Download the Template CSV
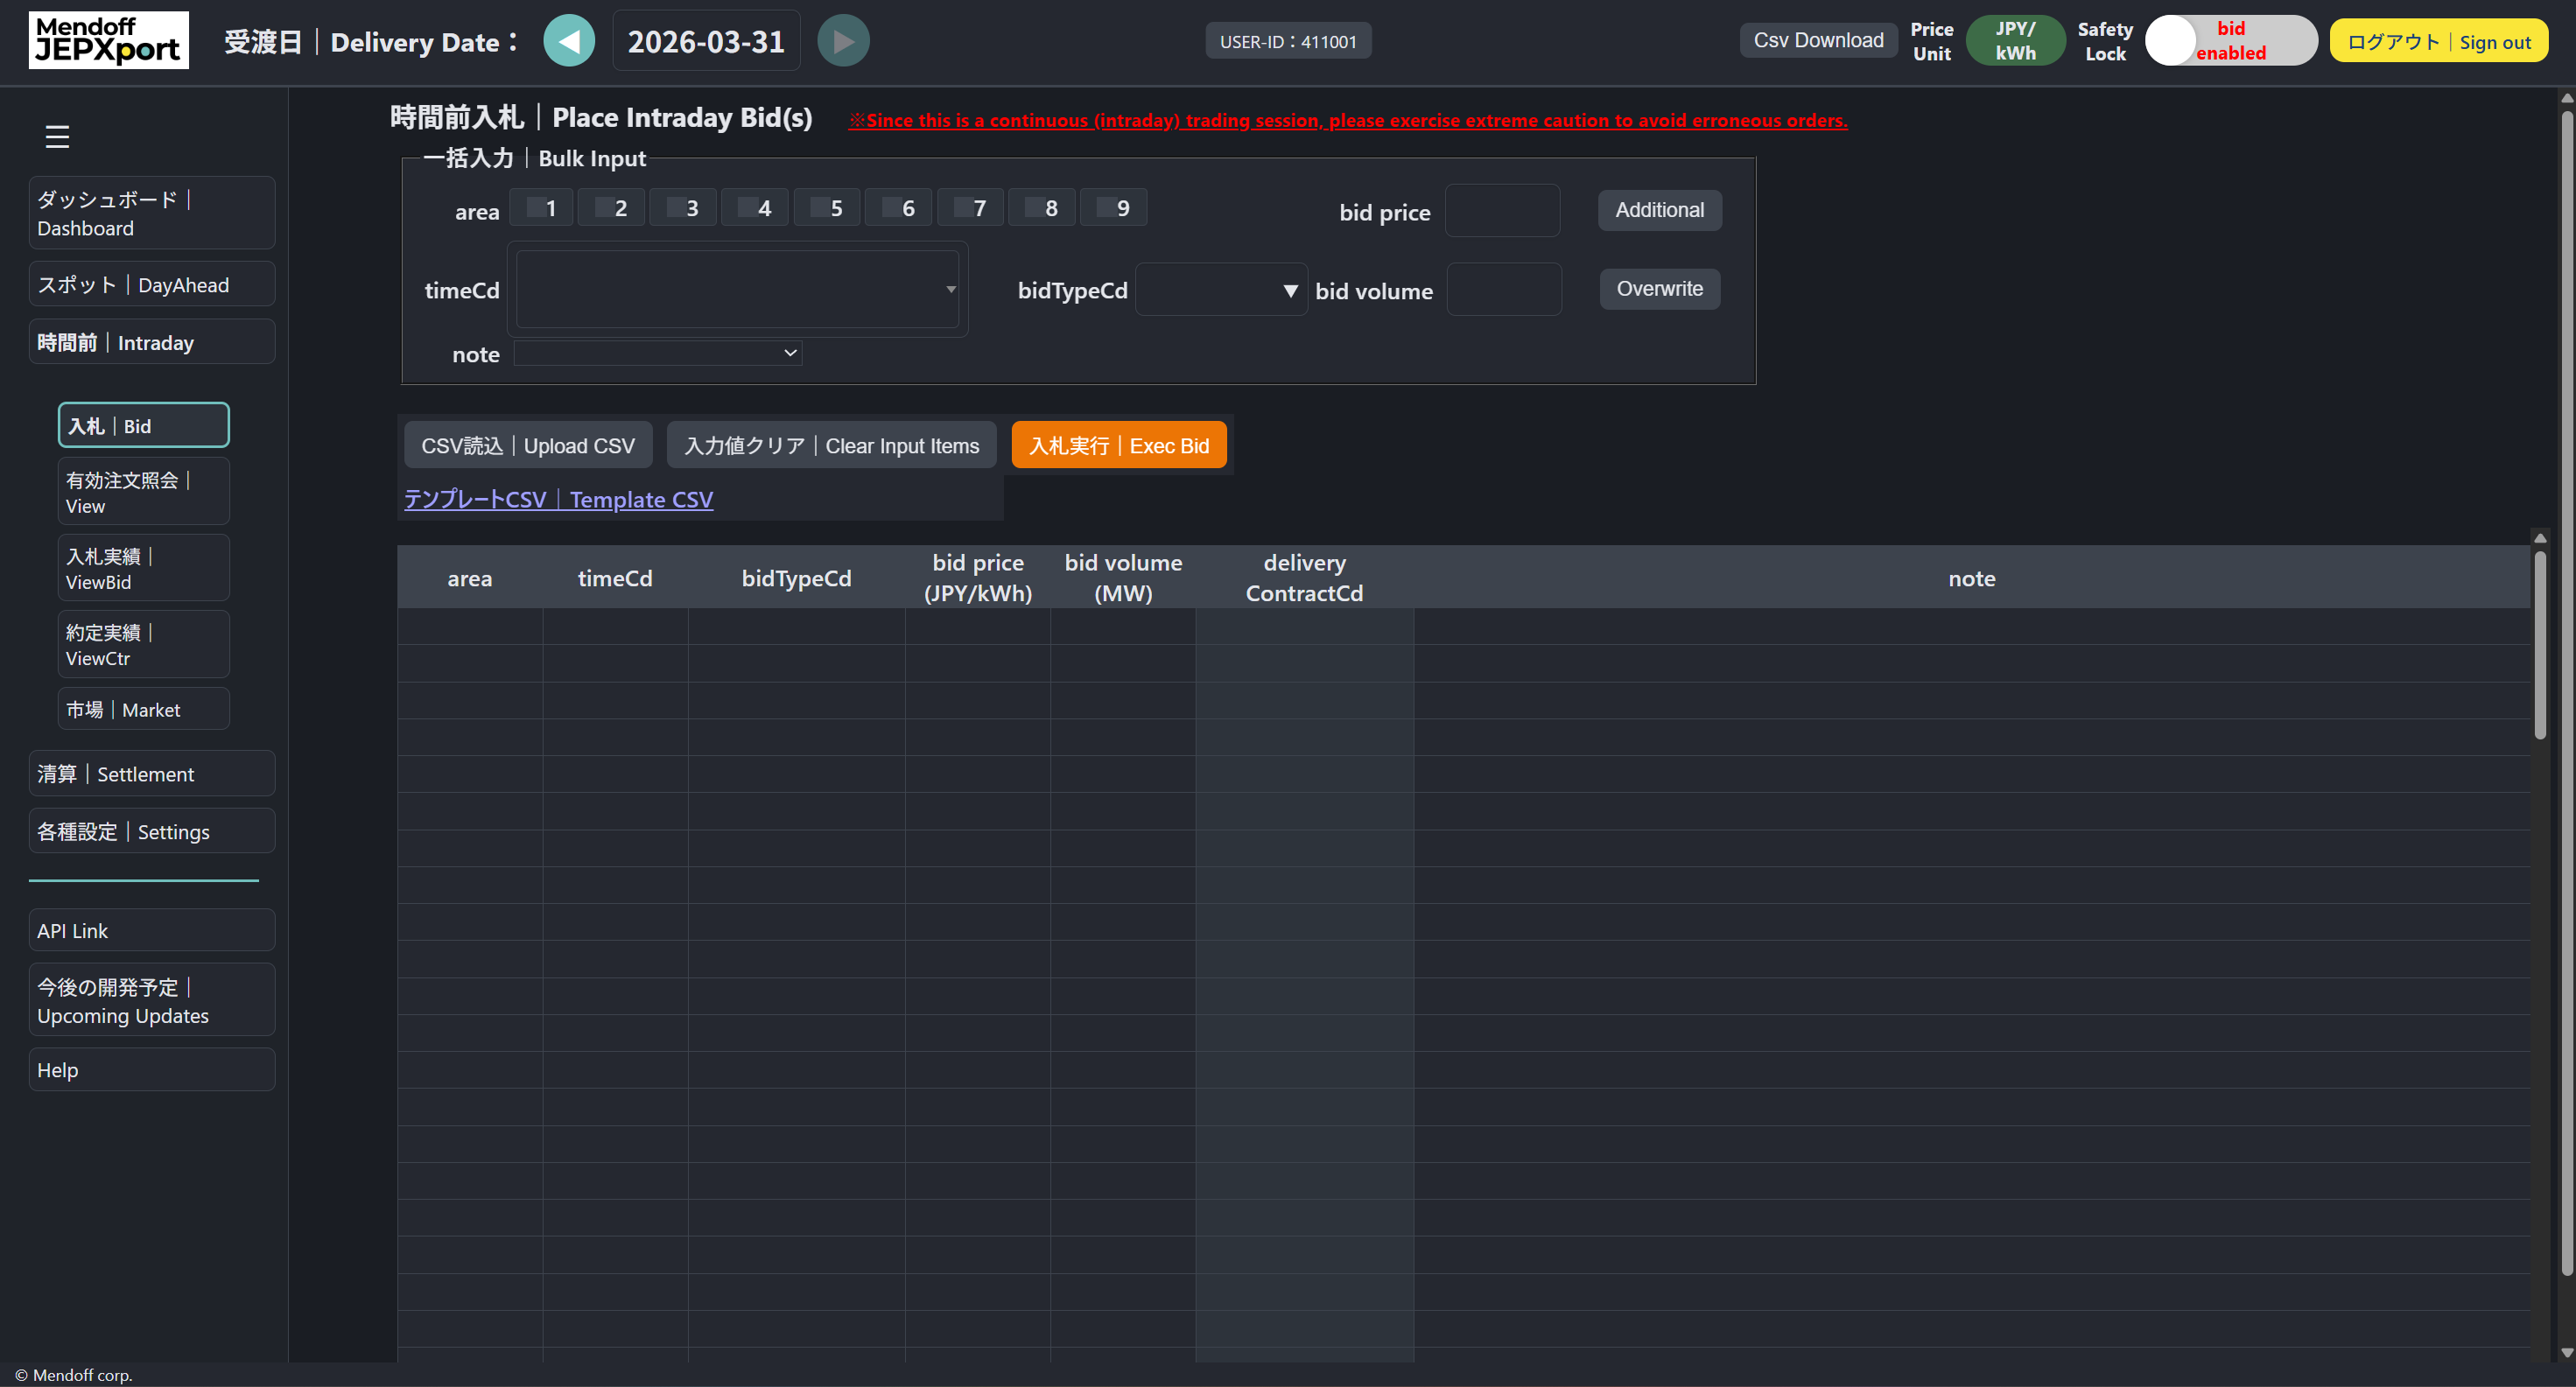 pyautogui.click(x=557, y=499)
